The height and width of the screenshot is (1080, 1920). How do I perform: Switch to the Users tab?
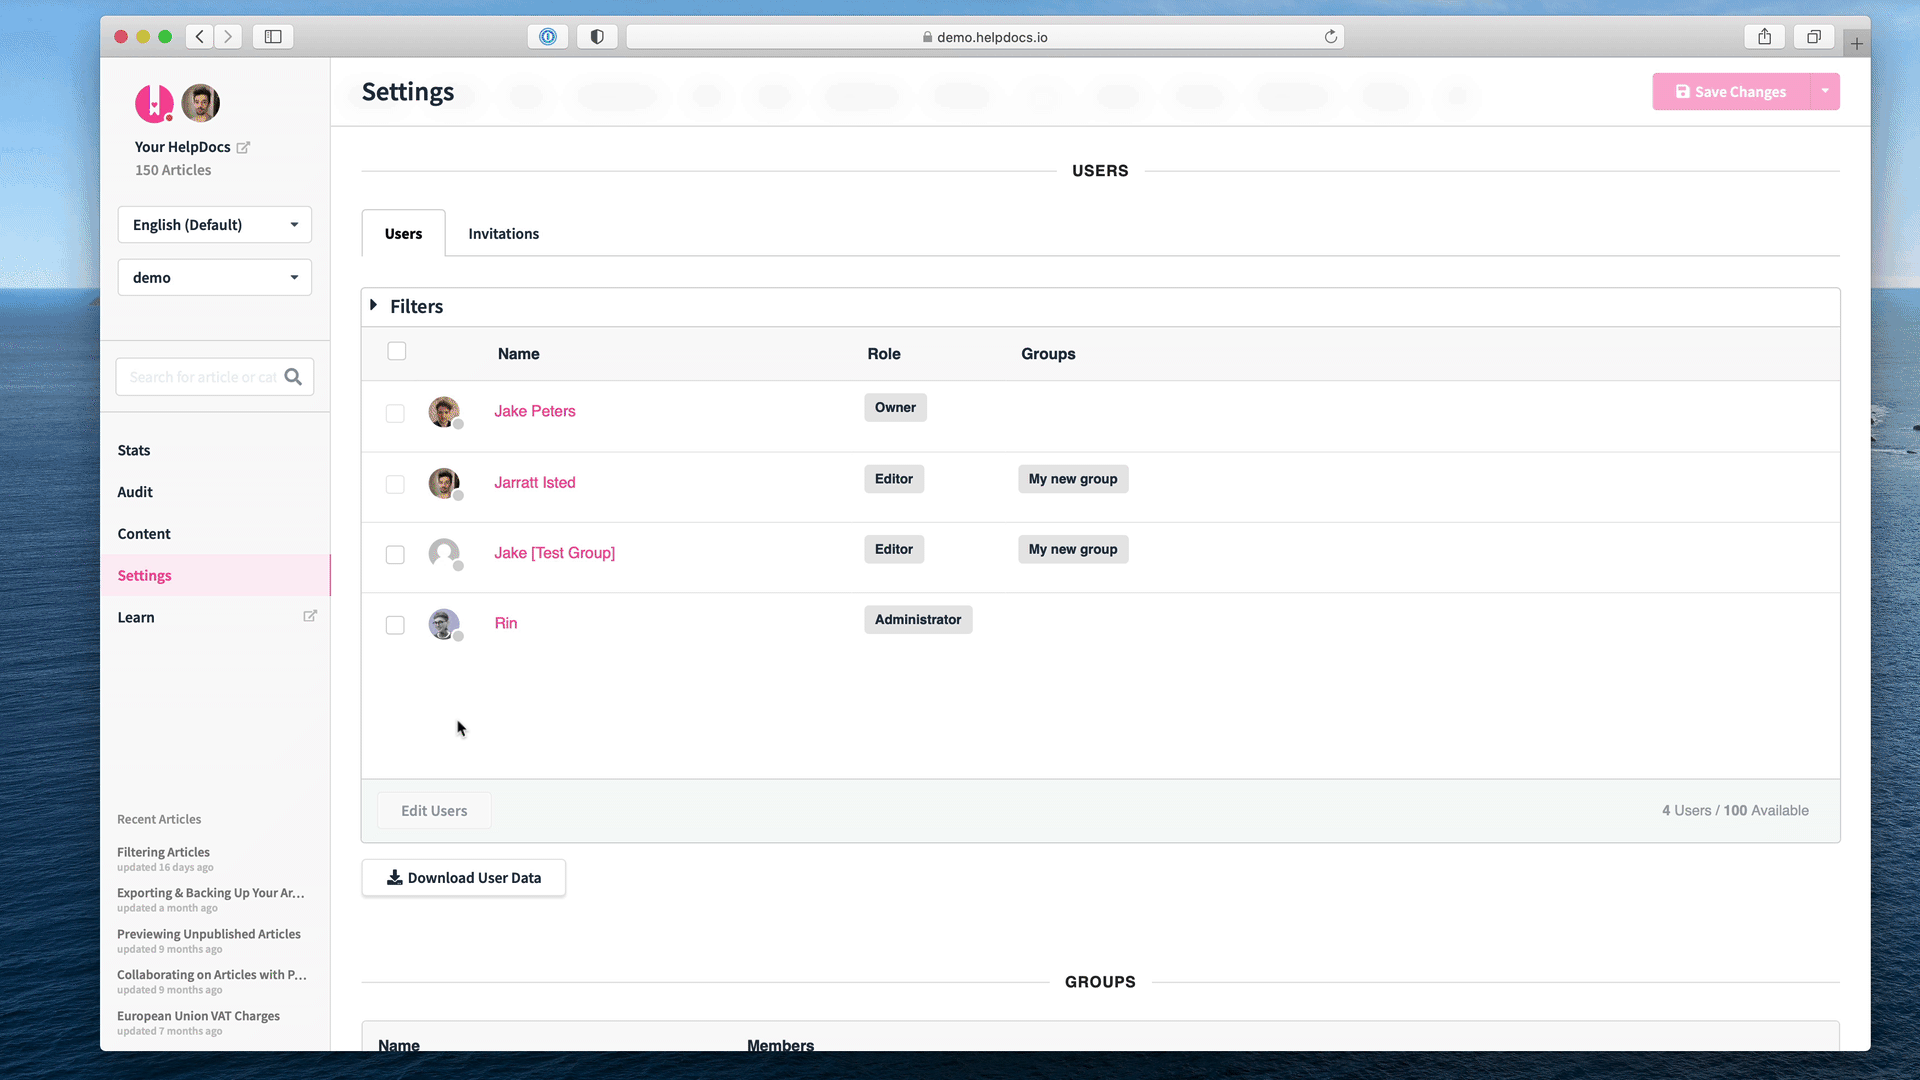[x=404, y=234]
